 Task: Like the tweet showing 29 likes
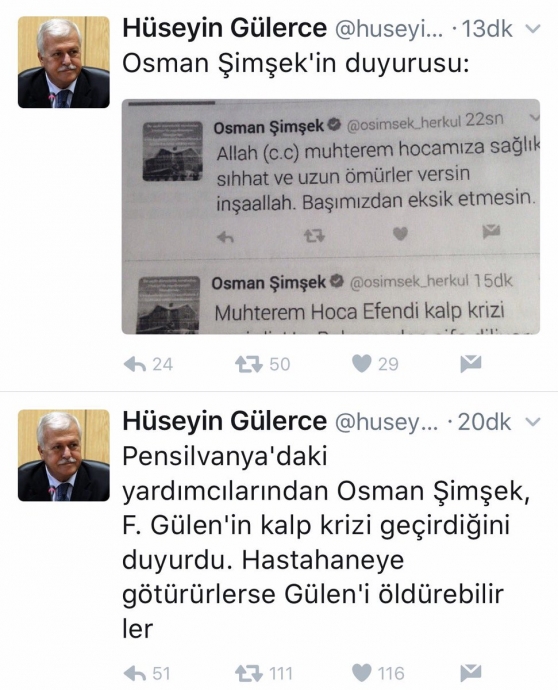coord(362,364)
